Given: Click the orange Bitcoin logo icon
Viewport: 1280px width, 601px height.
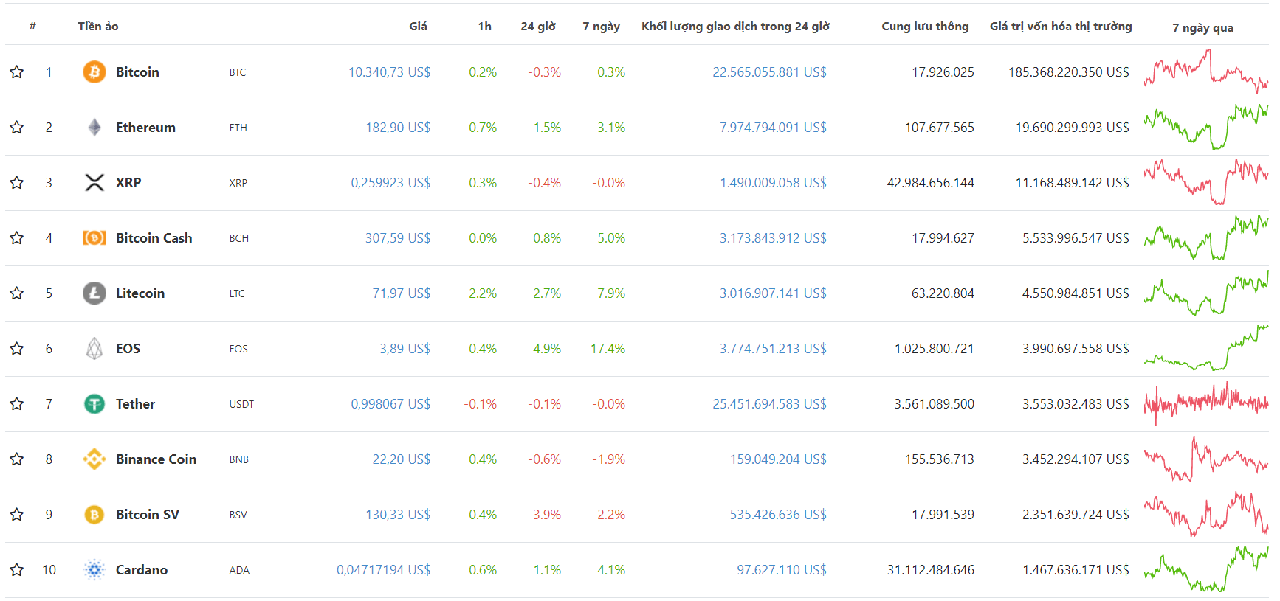Looking at the screenshot, I should click(94, 72).
